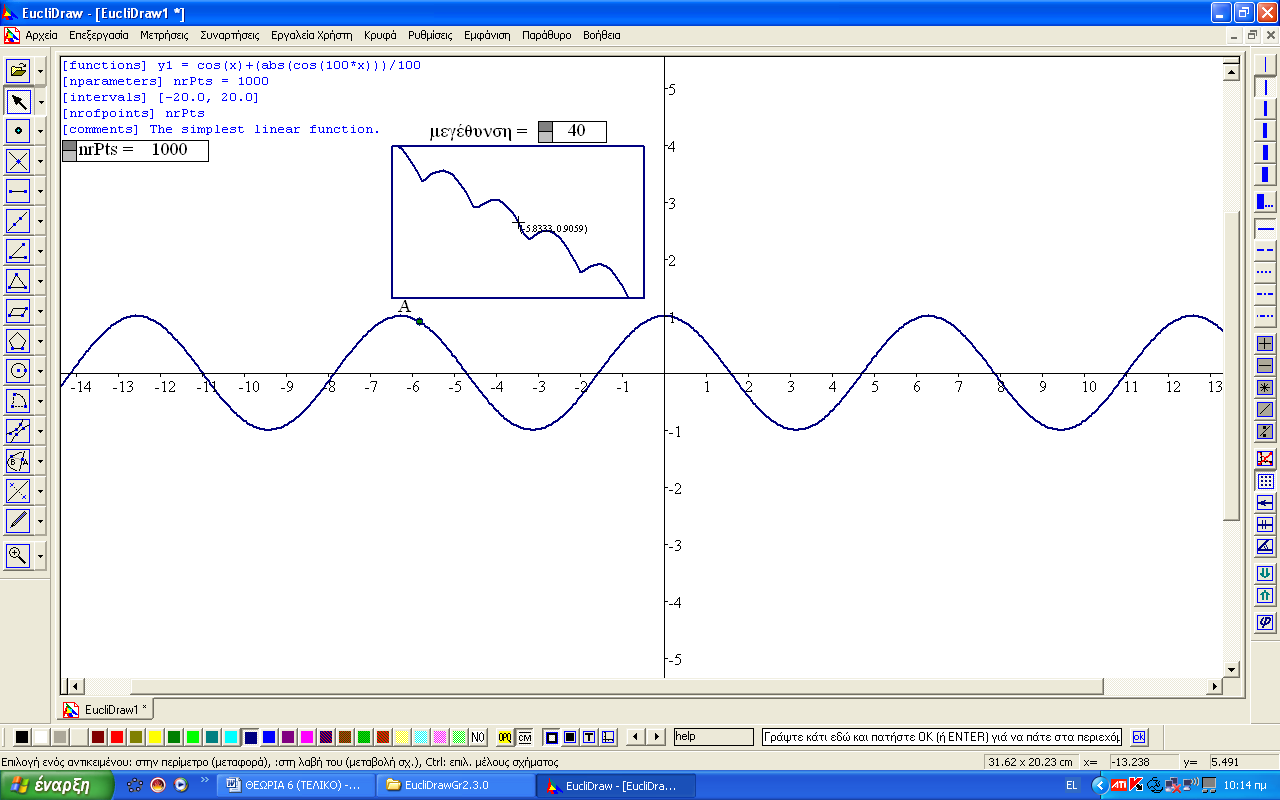
Task: Select the parallelogram tool
Action: coord(18,311)
